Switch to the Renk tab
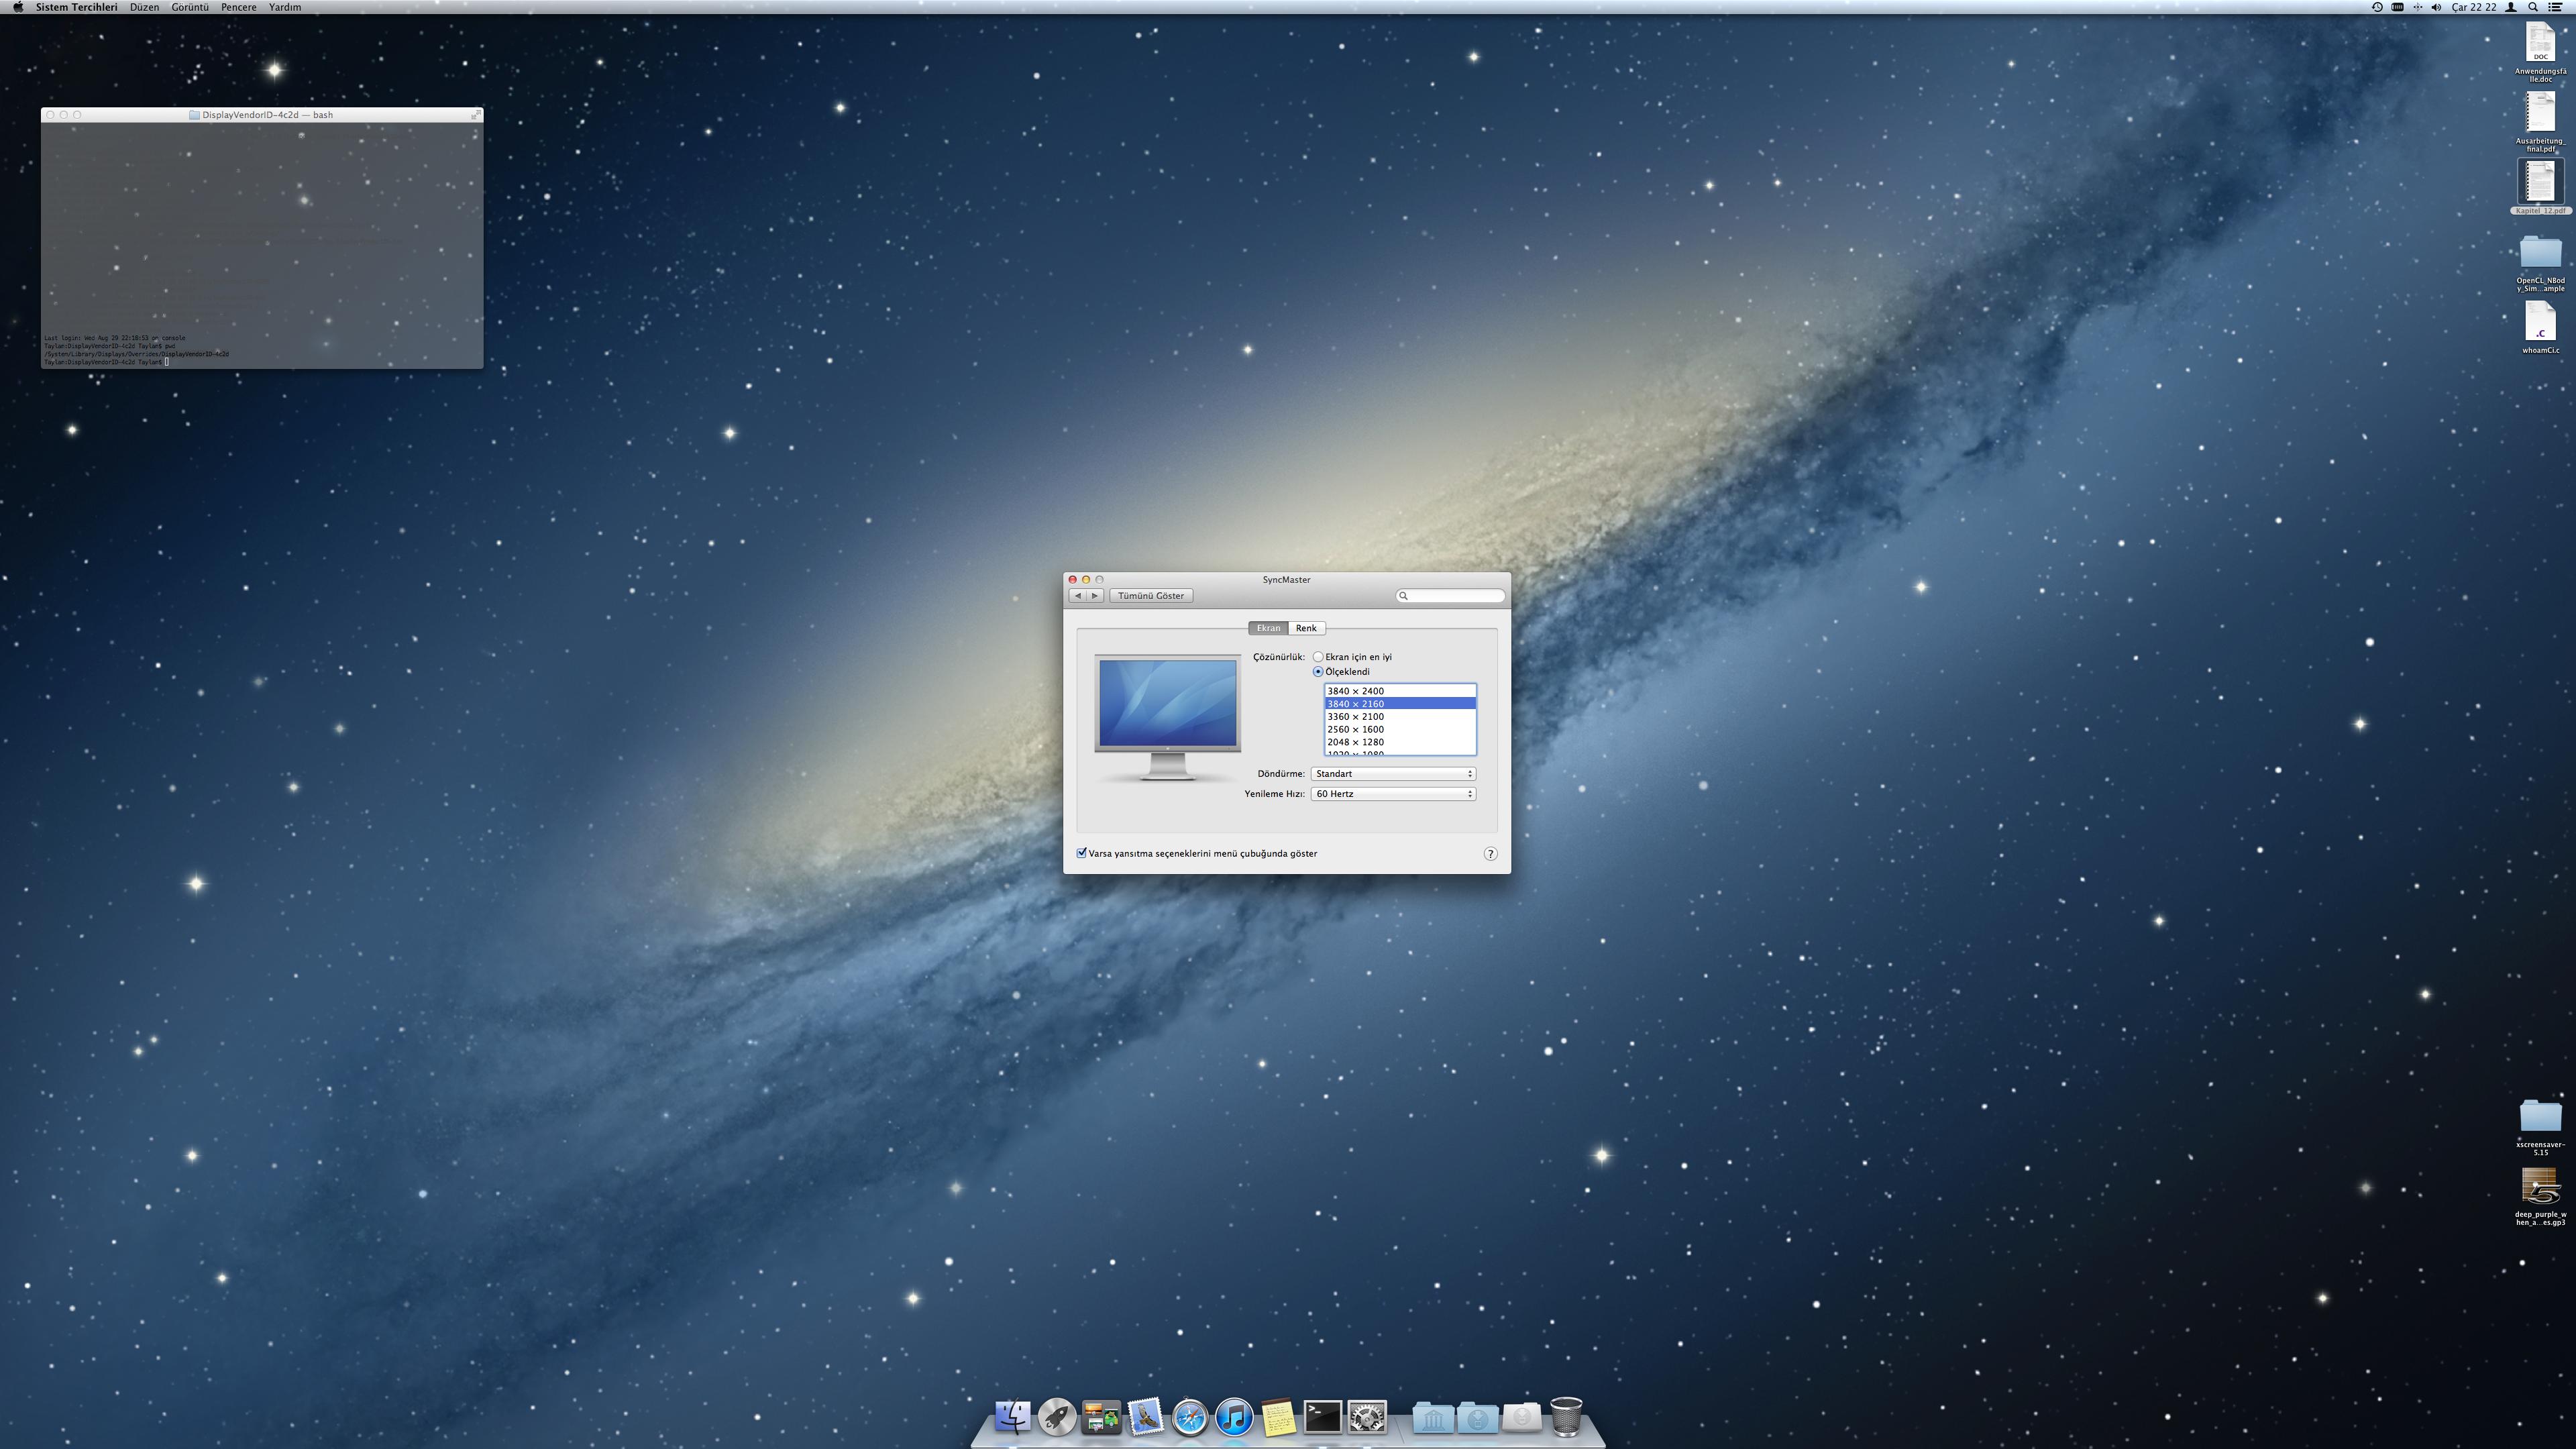2576x1449 pixels. 1306,628
